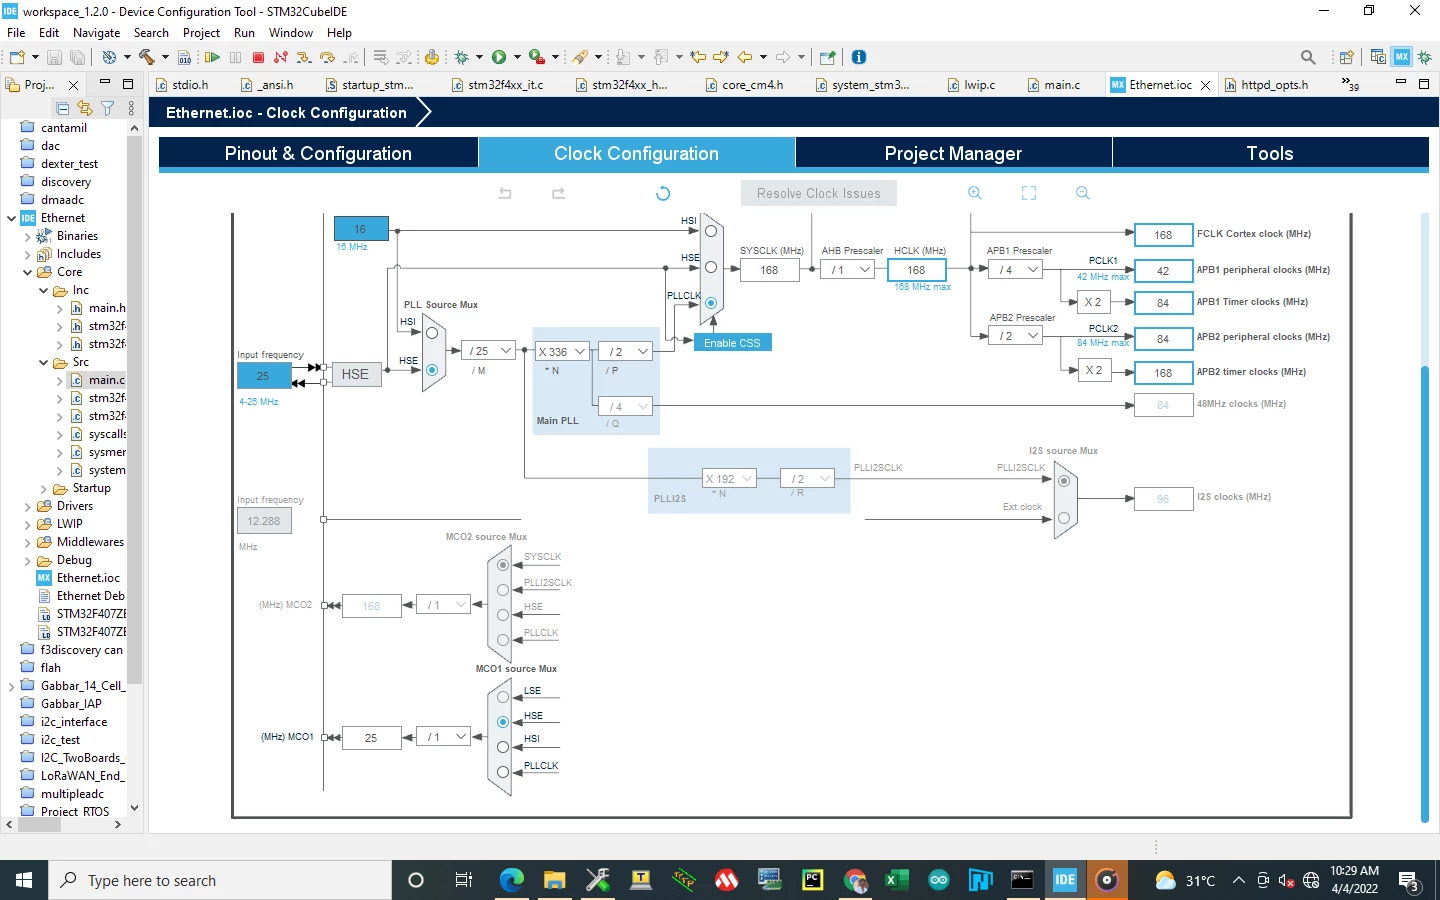
Task: Toggle Link with Editor in Project Explorer
Action: [x=85, y=108]
